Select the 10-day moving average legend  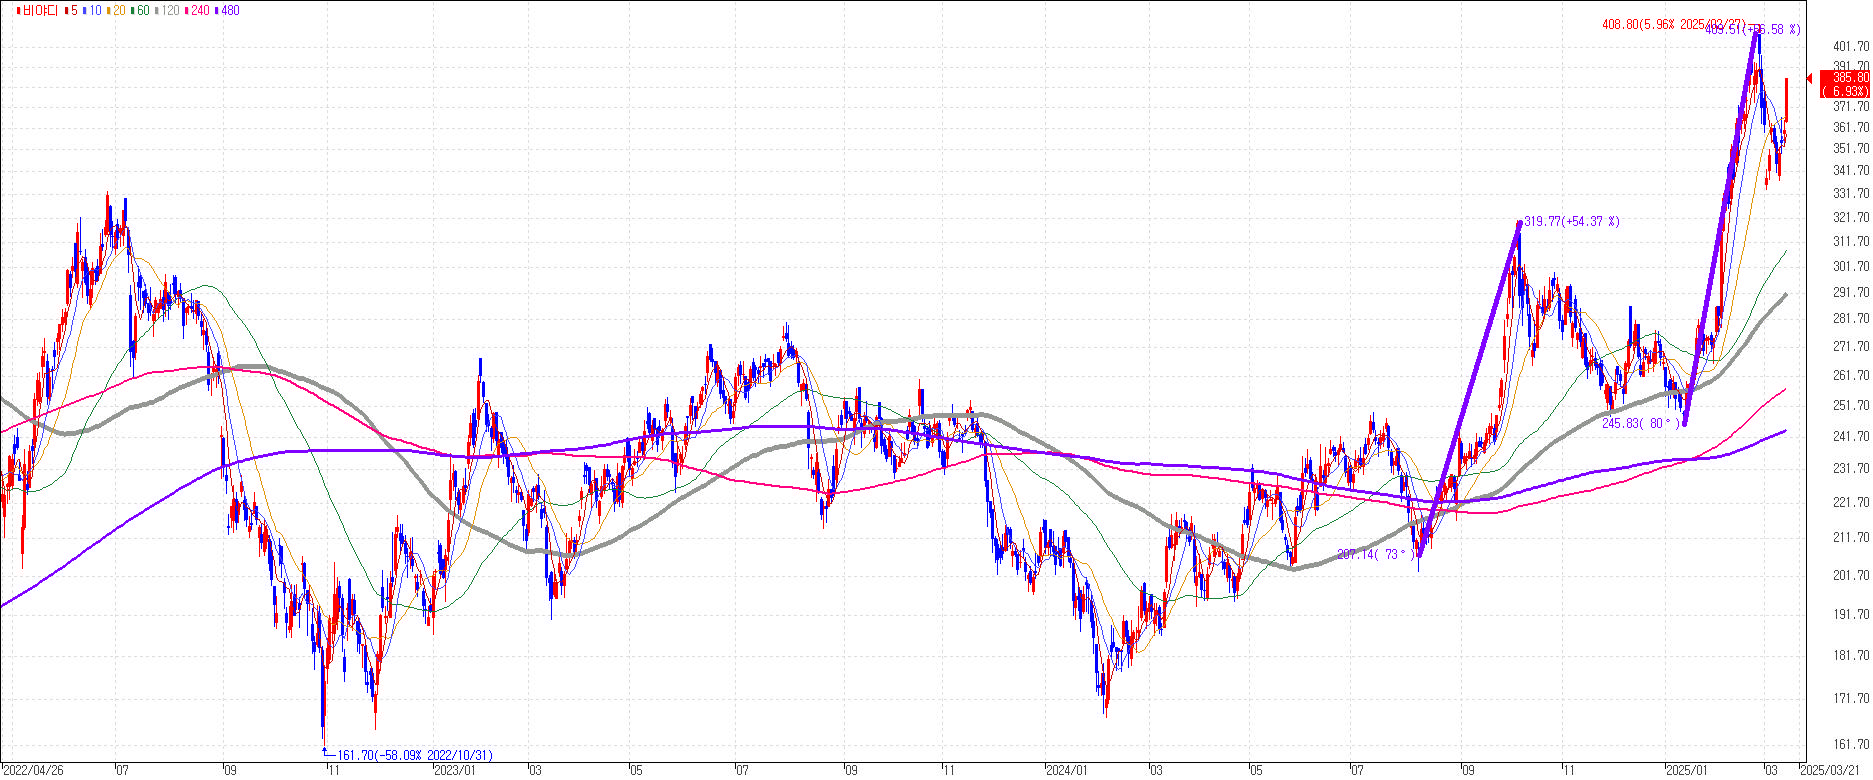pos(92,10)
